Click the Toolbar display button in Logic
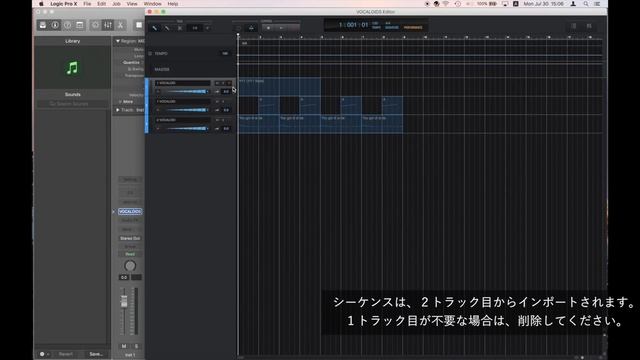640x360 pixels. point(80,25)
